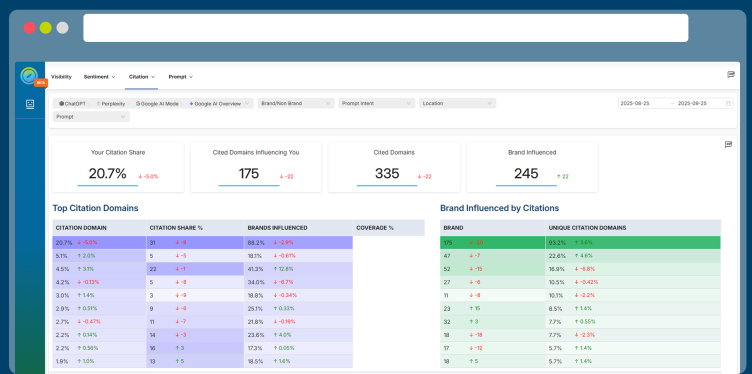Click the 88.2% brands influenced cell
Image resolution: width=752 pixels, height=374 pixels.
[298, 243]
